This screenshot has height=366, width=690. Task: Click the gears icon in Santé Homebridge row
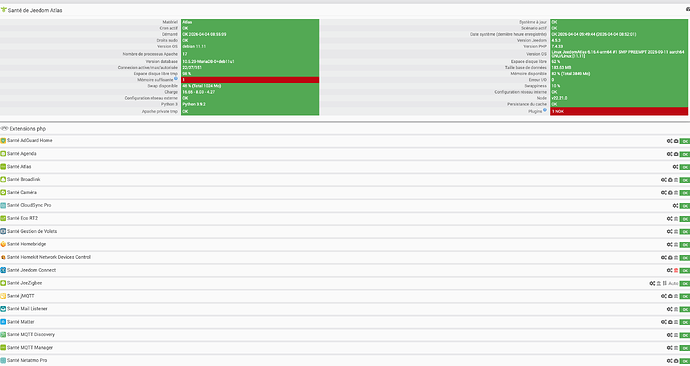669,244
